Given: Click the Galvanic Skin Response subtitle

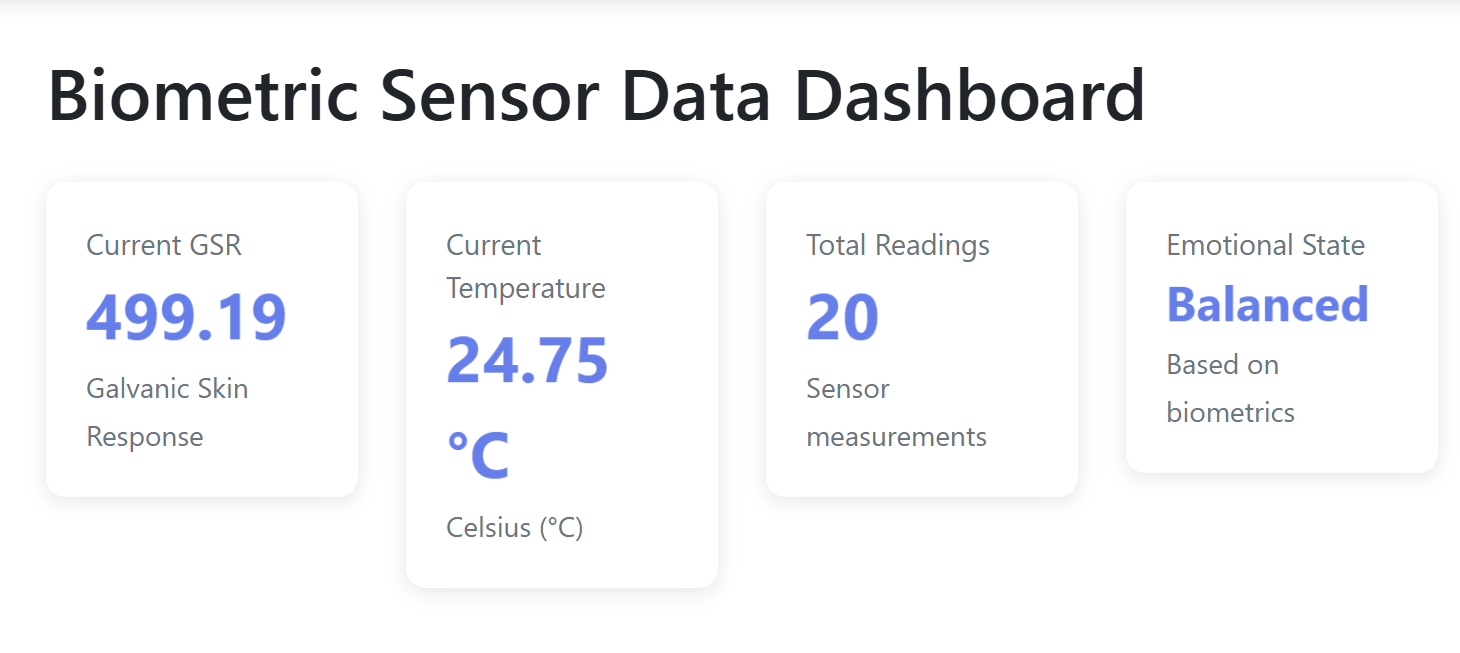Looking at the screenshot, I should pyautogui.click(x=167, y=412).
